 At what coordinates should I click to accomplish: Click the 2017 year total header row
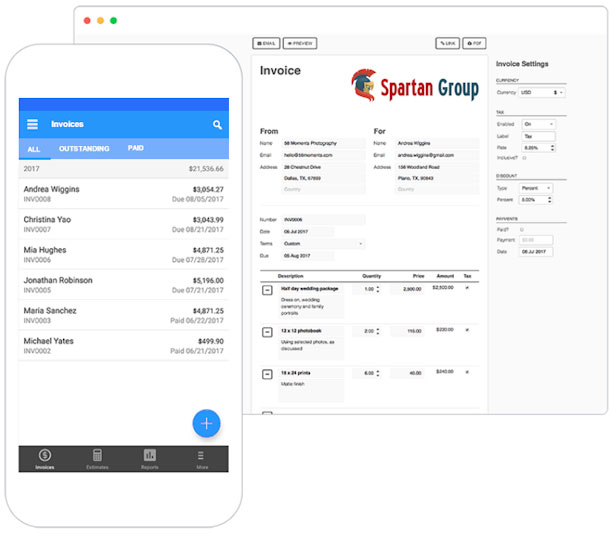[x=124, y=169]
